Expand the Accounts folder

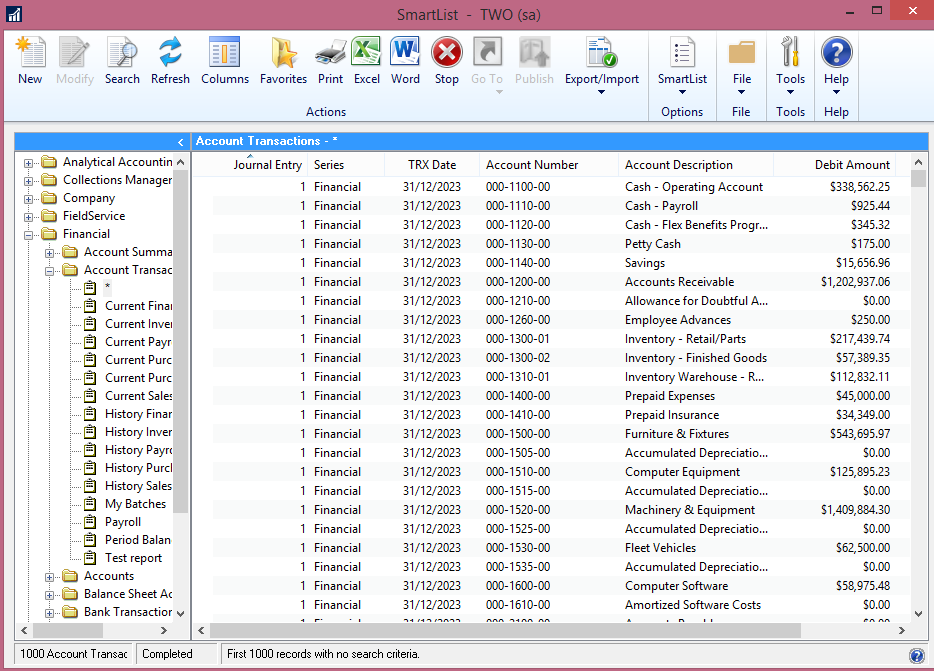[49, 577]
